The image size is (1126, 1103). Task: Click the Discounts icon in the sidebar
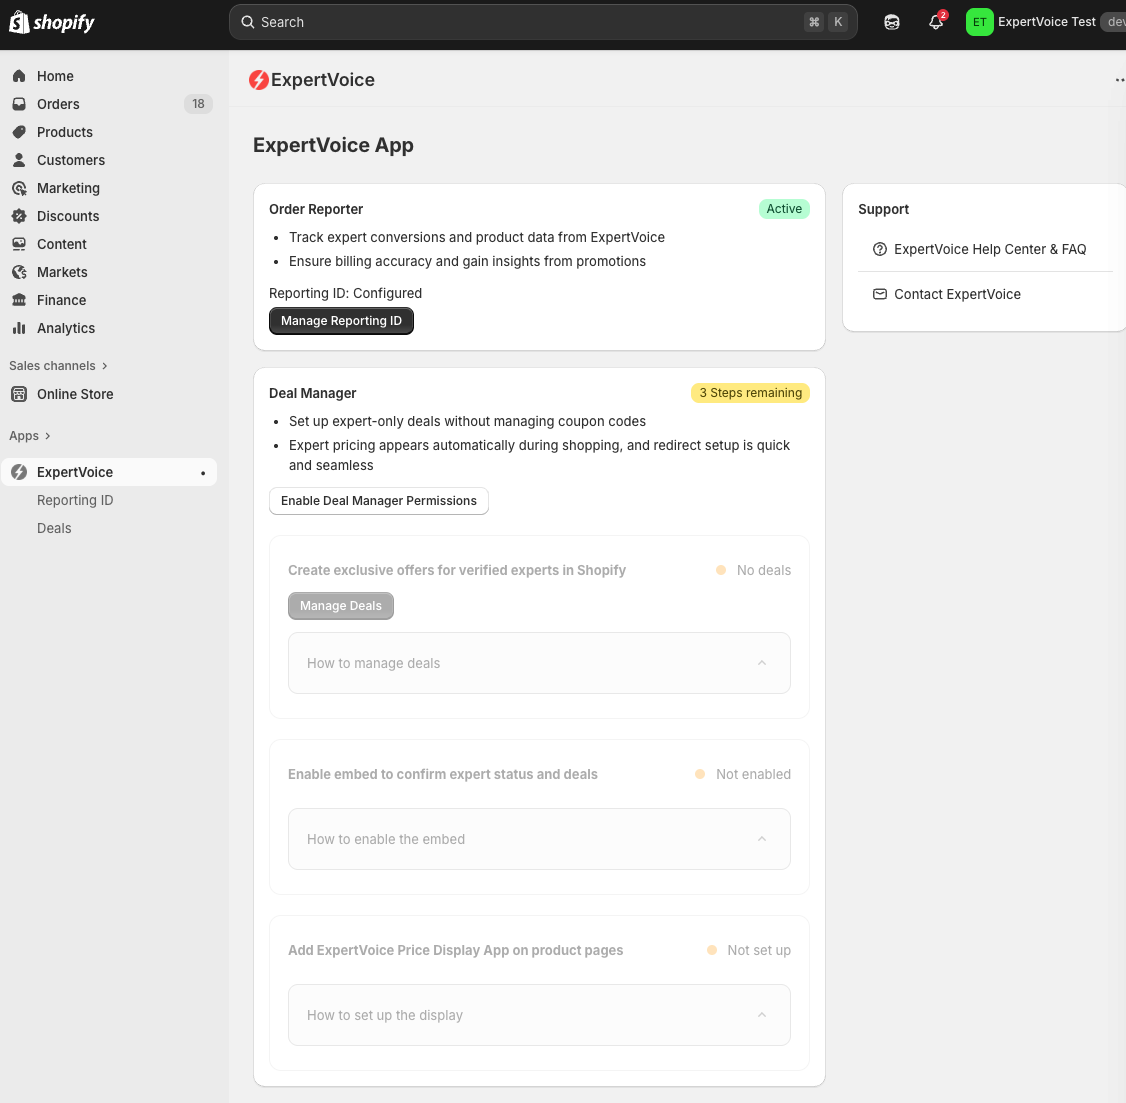[19, 216]
